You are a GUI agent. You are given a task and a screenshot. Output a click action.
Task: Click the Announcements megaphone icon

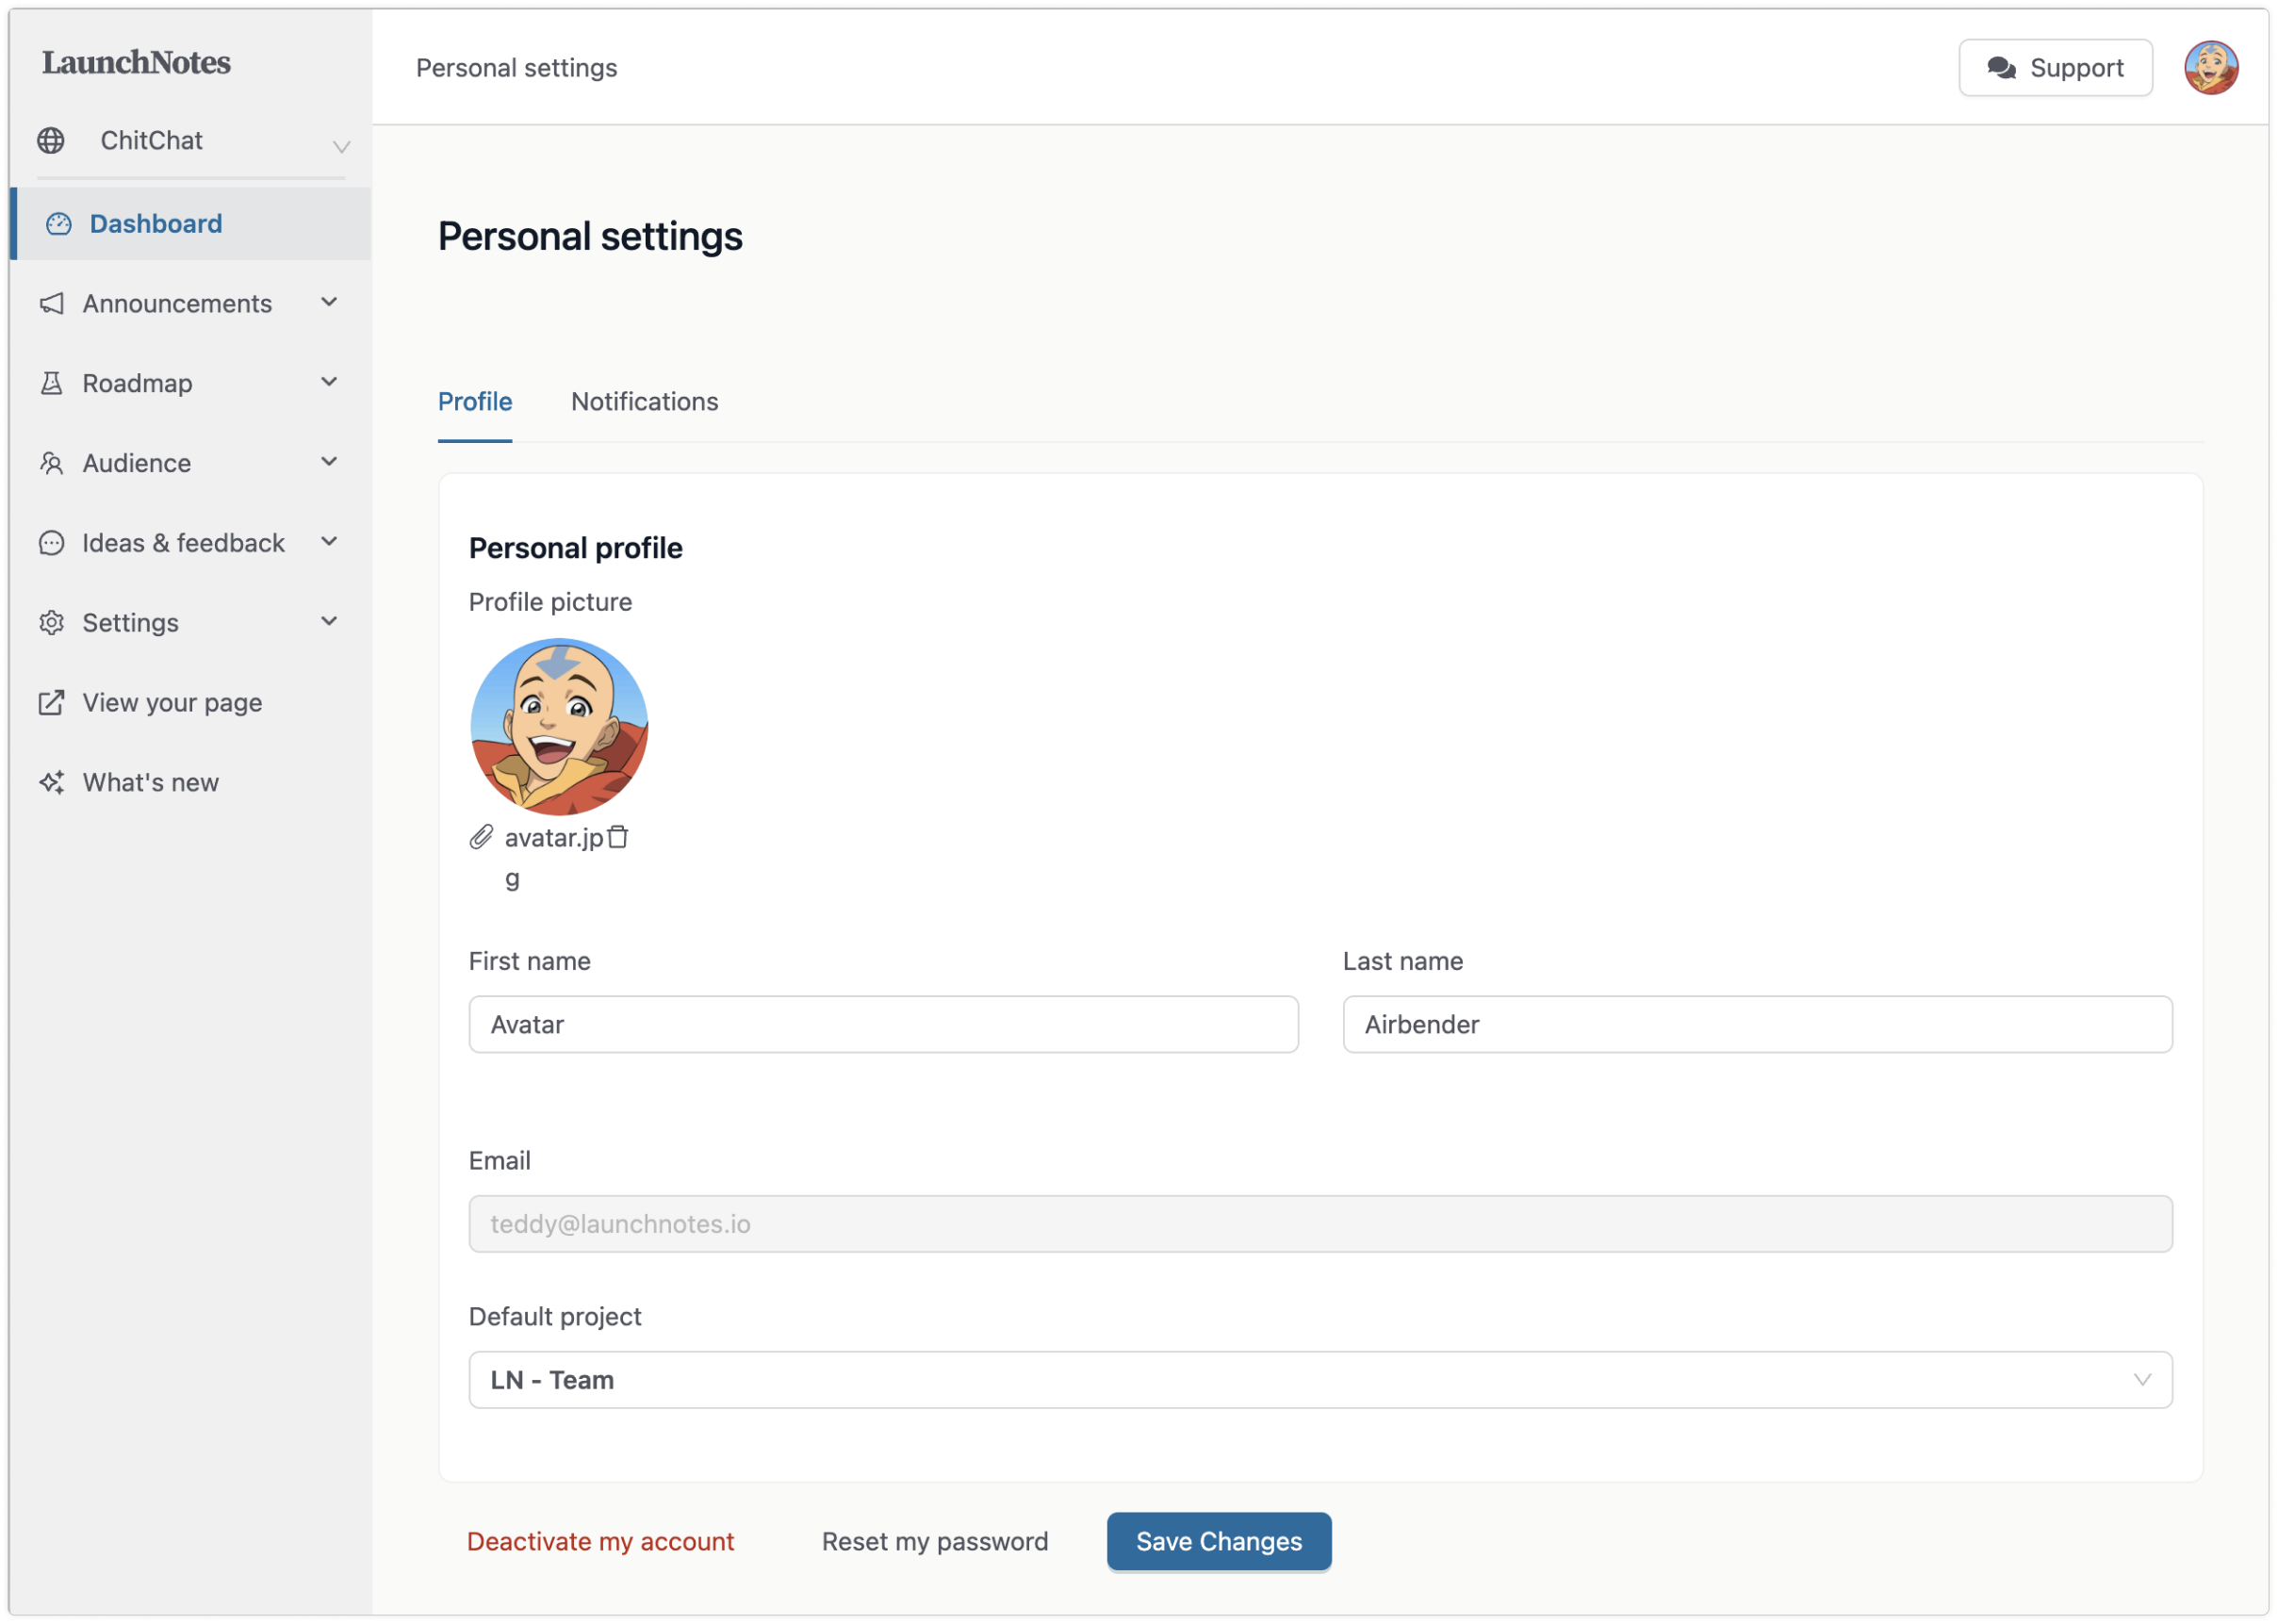(52, 303)
